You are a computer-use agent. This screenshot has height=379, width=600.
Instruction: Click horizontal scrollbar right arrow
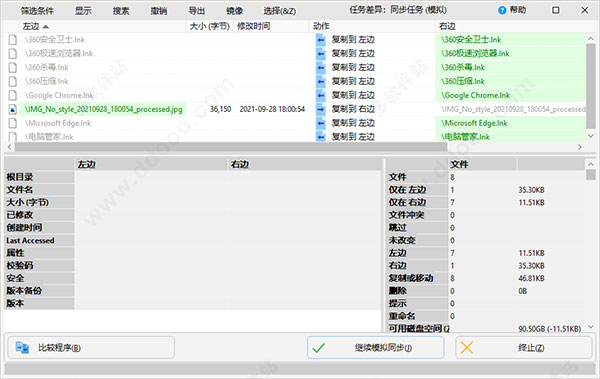(x=580, y=147)
